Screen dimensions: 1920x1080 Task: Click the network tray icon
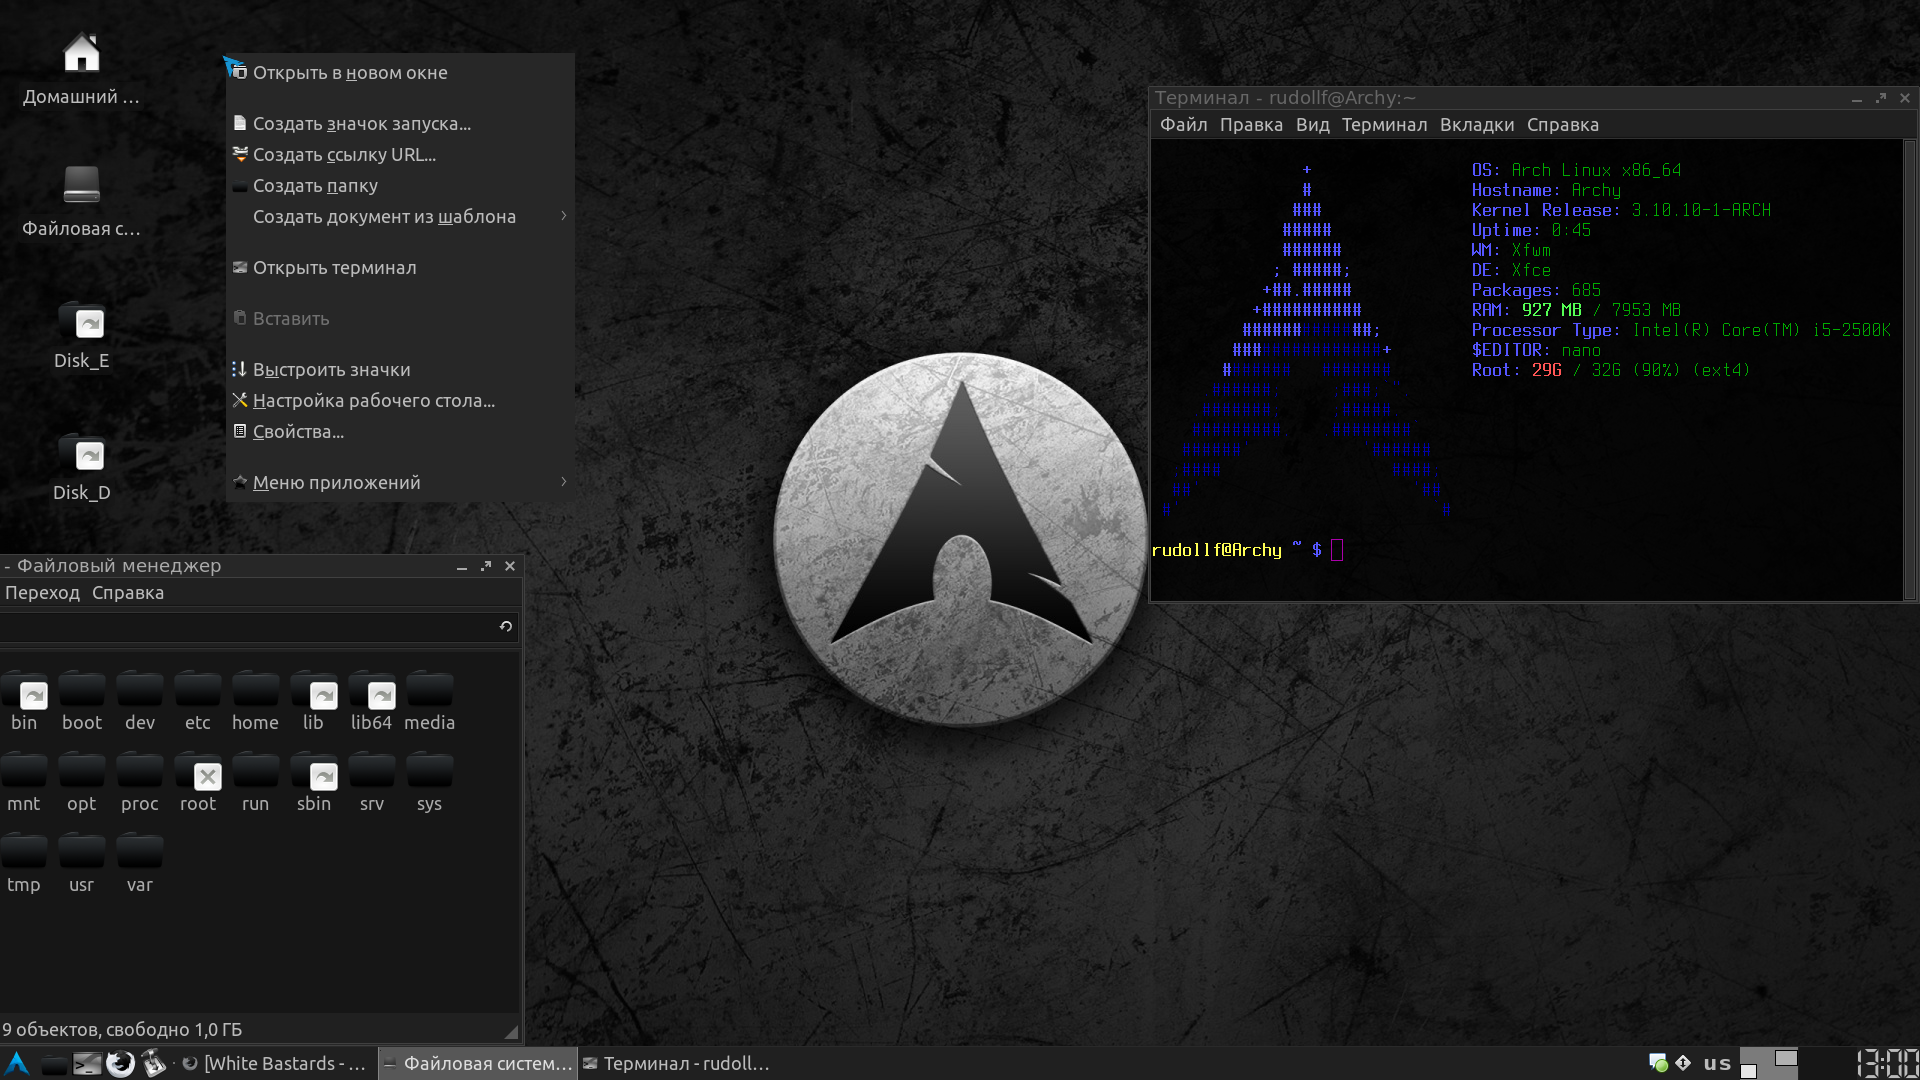(x=1683, y=1063)
